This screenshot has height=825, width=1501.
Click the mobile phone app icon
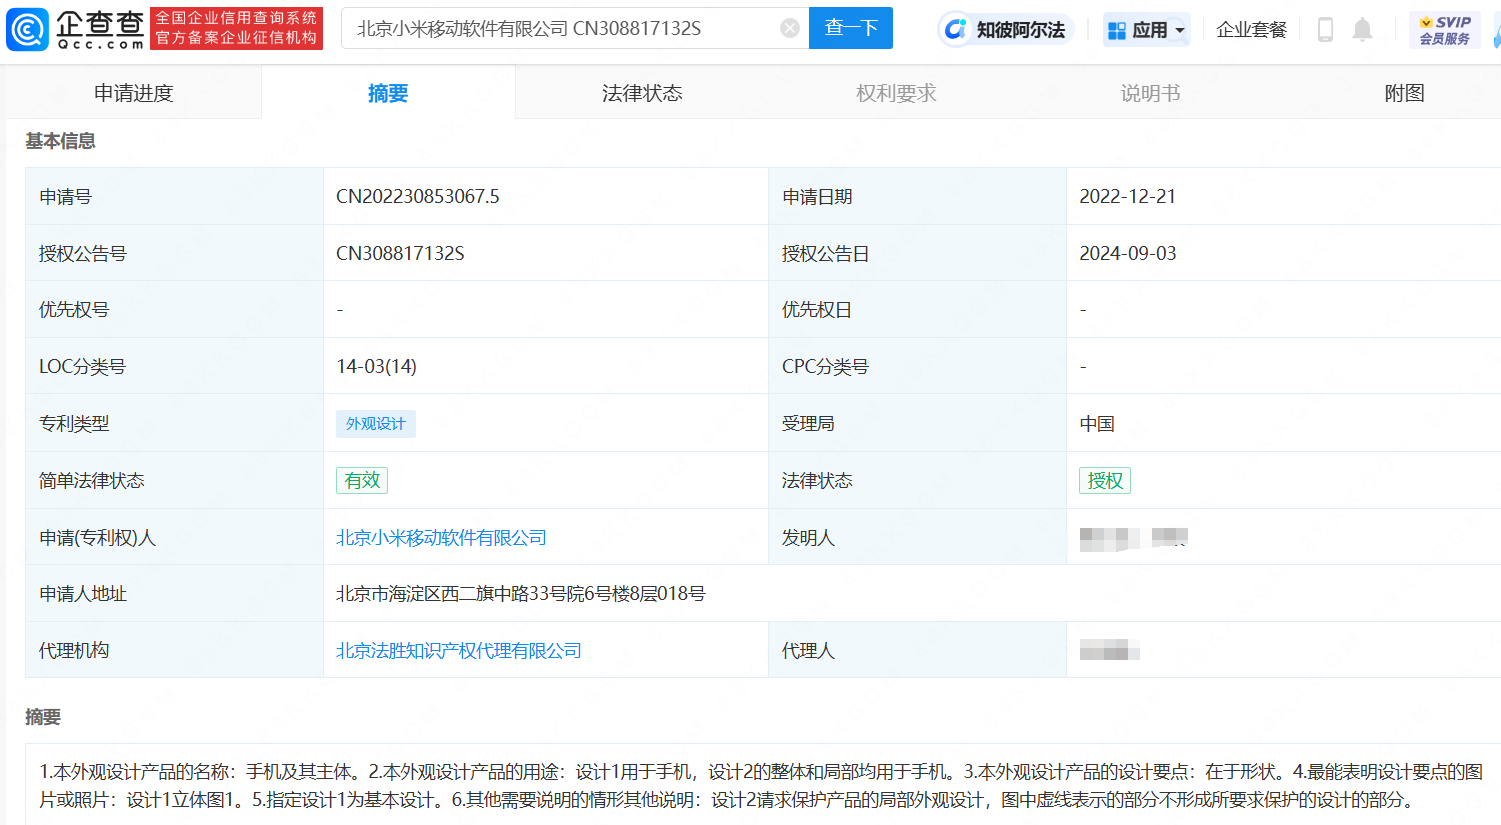click(1325, 30)
